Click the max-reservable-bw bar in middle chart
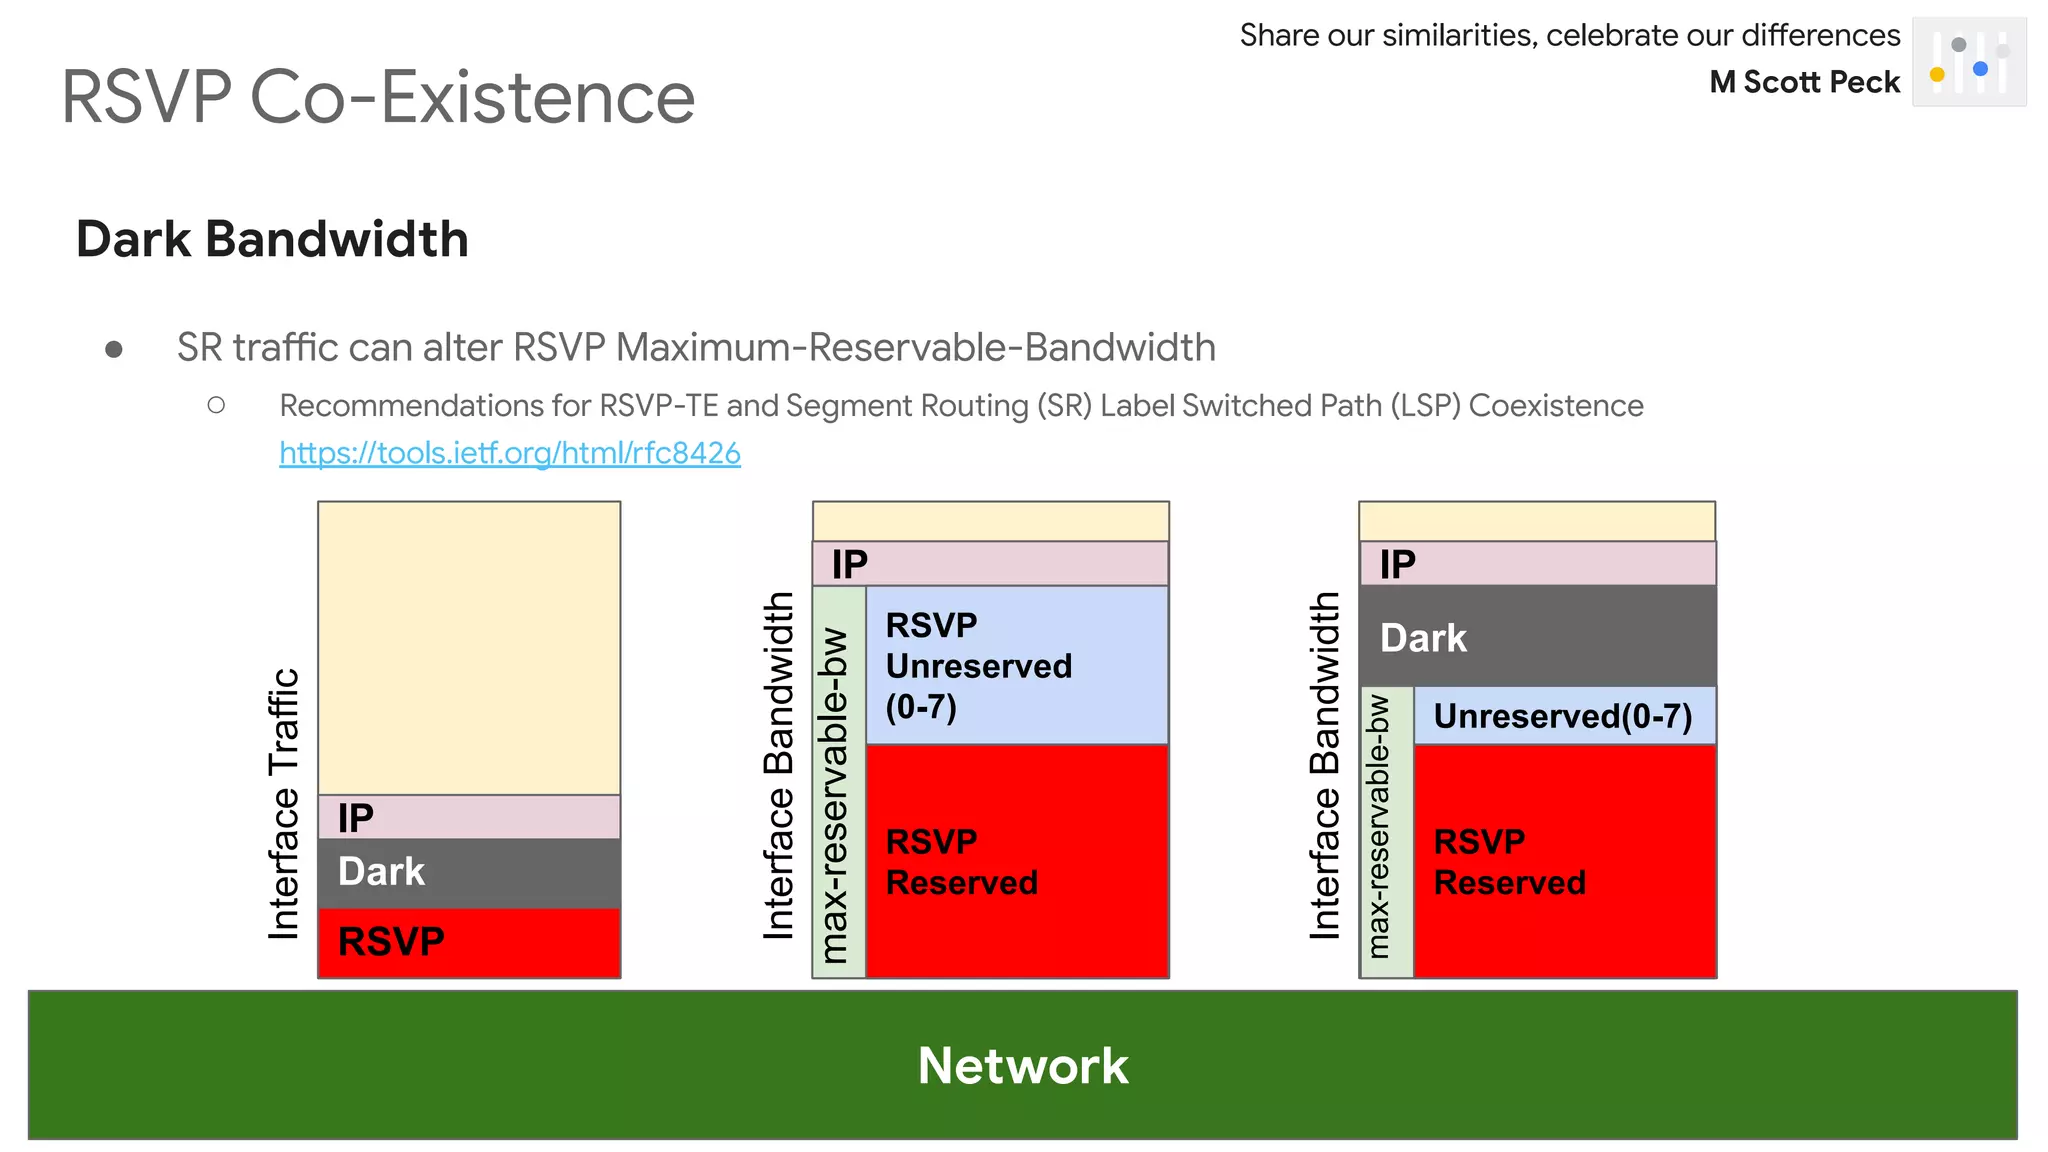2048x1152 pixels. (838, 782)
